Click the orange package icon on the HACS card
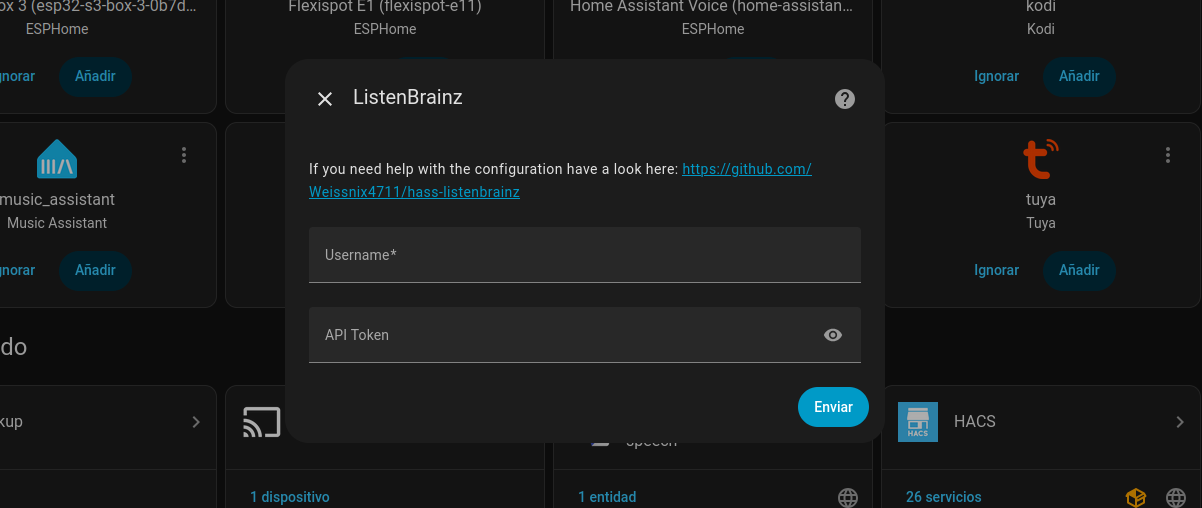 tap(1135, 497)
